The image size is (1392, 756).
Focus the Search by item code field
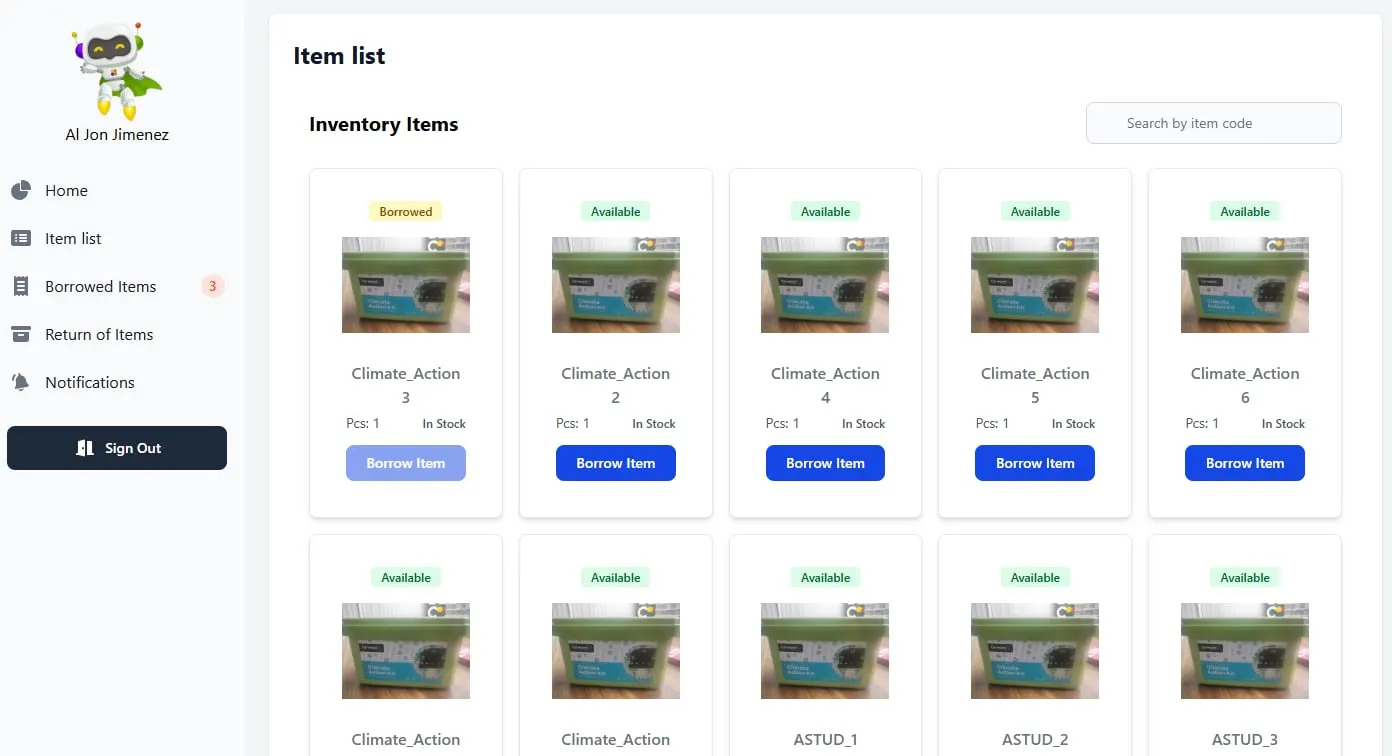coord(1213,123)
